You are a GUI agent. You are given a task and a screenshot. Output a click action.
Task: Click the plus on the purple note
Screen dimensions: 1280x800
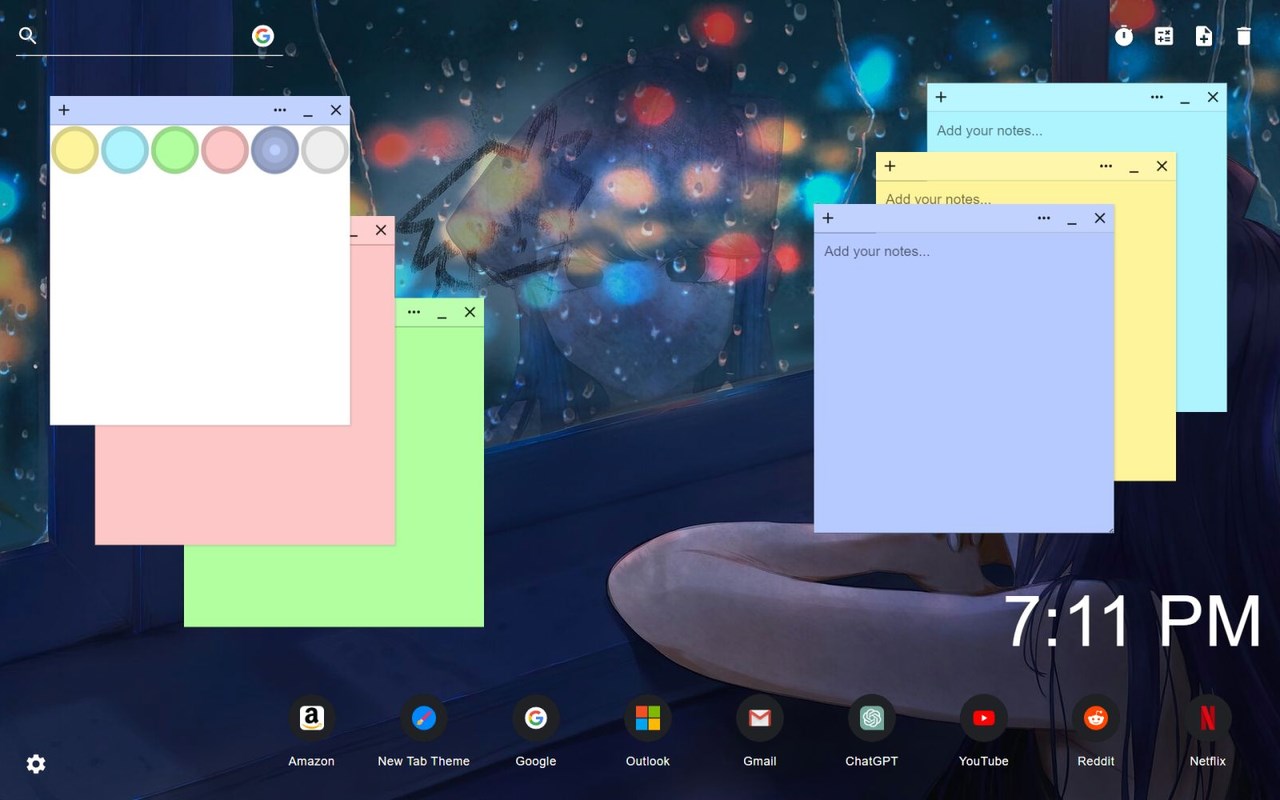coord(828,218)
